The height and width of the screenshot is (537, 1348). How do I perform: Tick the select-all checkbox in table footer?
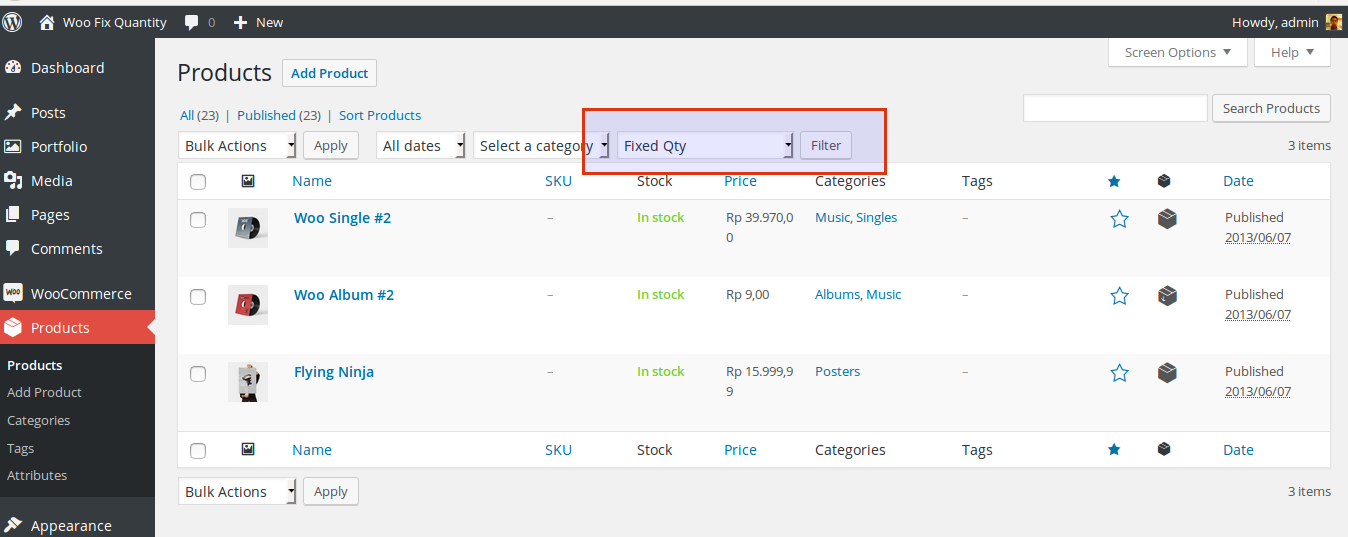click(198, 451)
